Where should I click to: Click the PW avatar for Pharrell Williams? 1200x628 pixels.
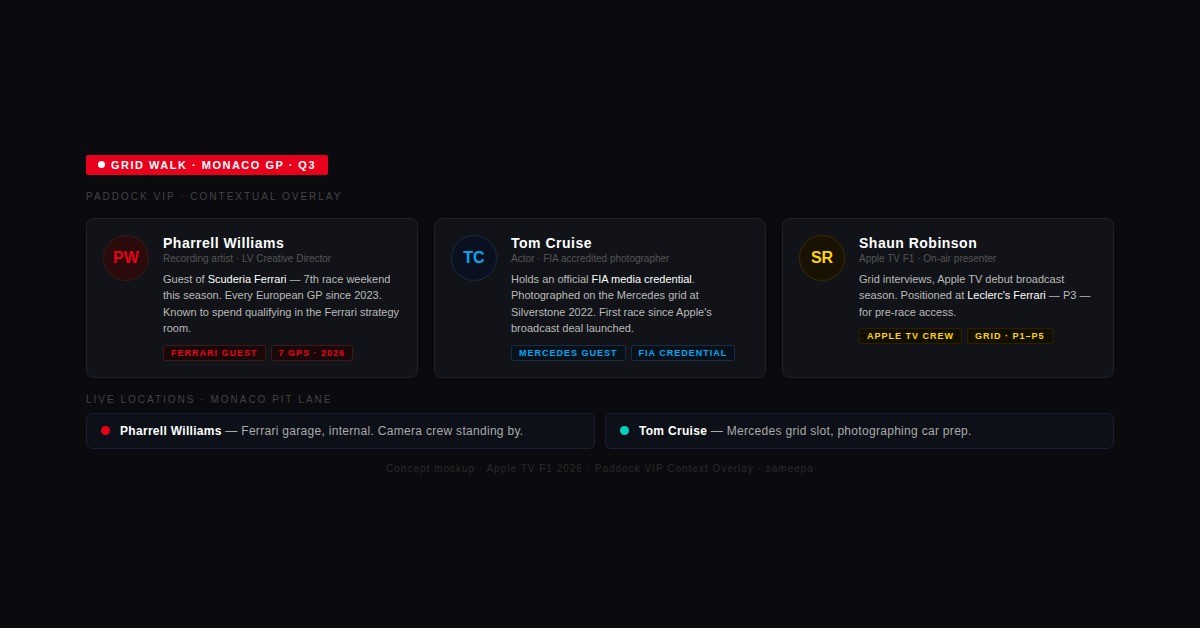point(126,258)
